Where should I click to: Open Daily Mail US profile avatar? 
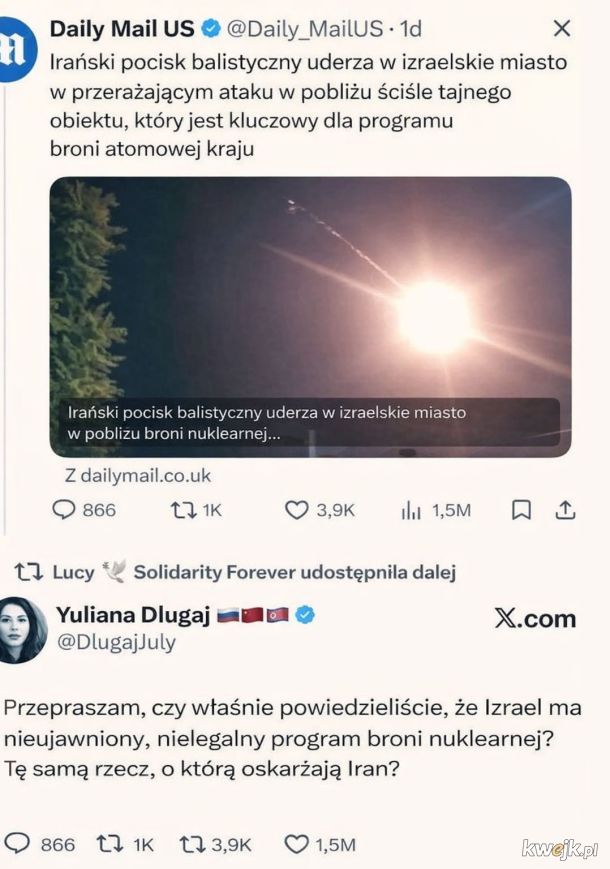17,49
